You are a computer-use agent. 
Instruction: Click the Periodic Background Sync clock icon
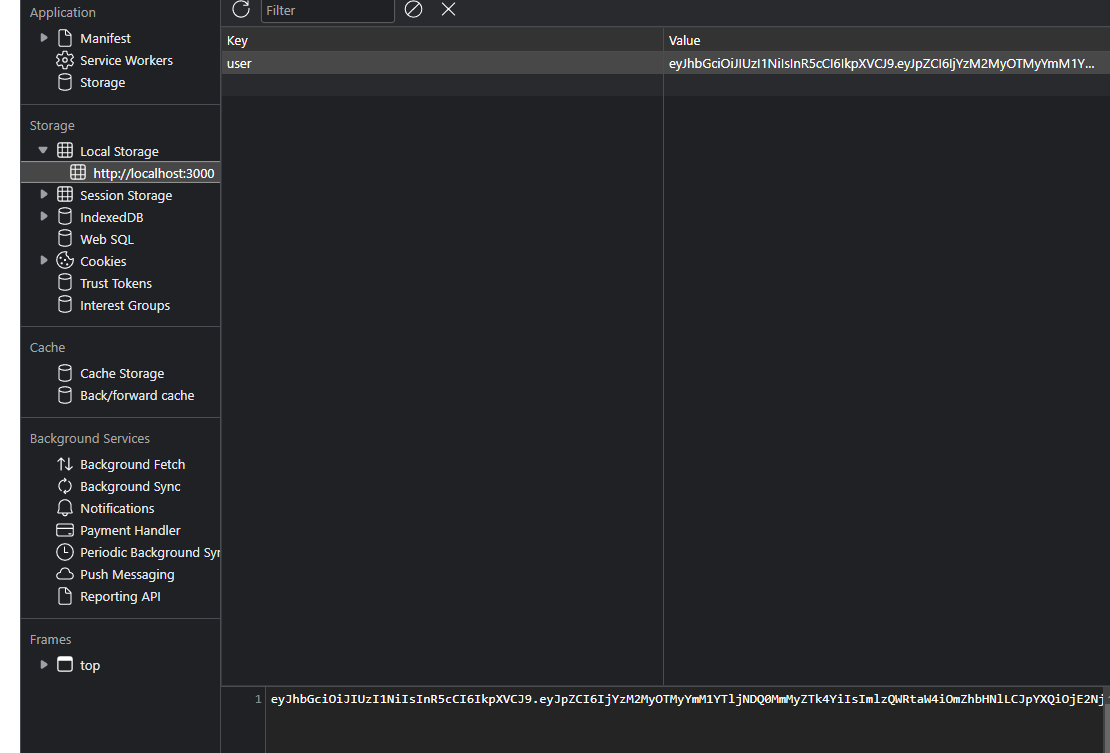click(x=64, y=552)
